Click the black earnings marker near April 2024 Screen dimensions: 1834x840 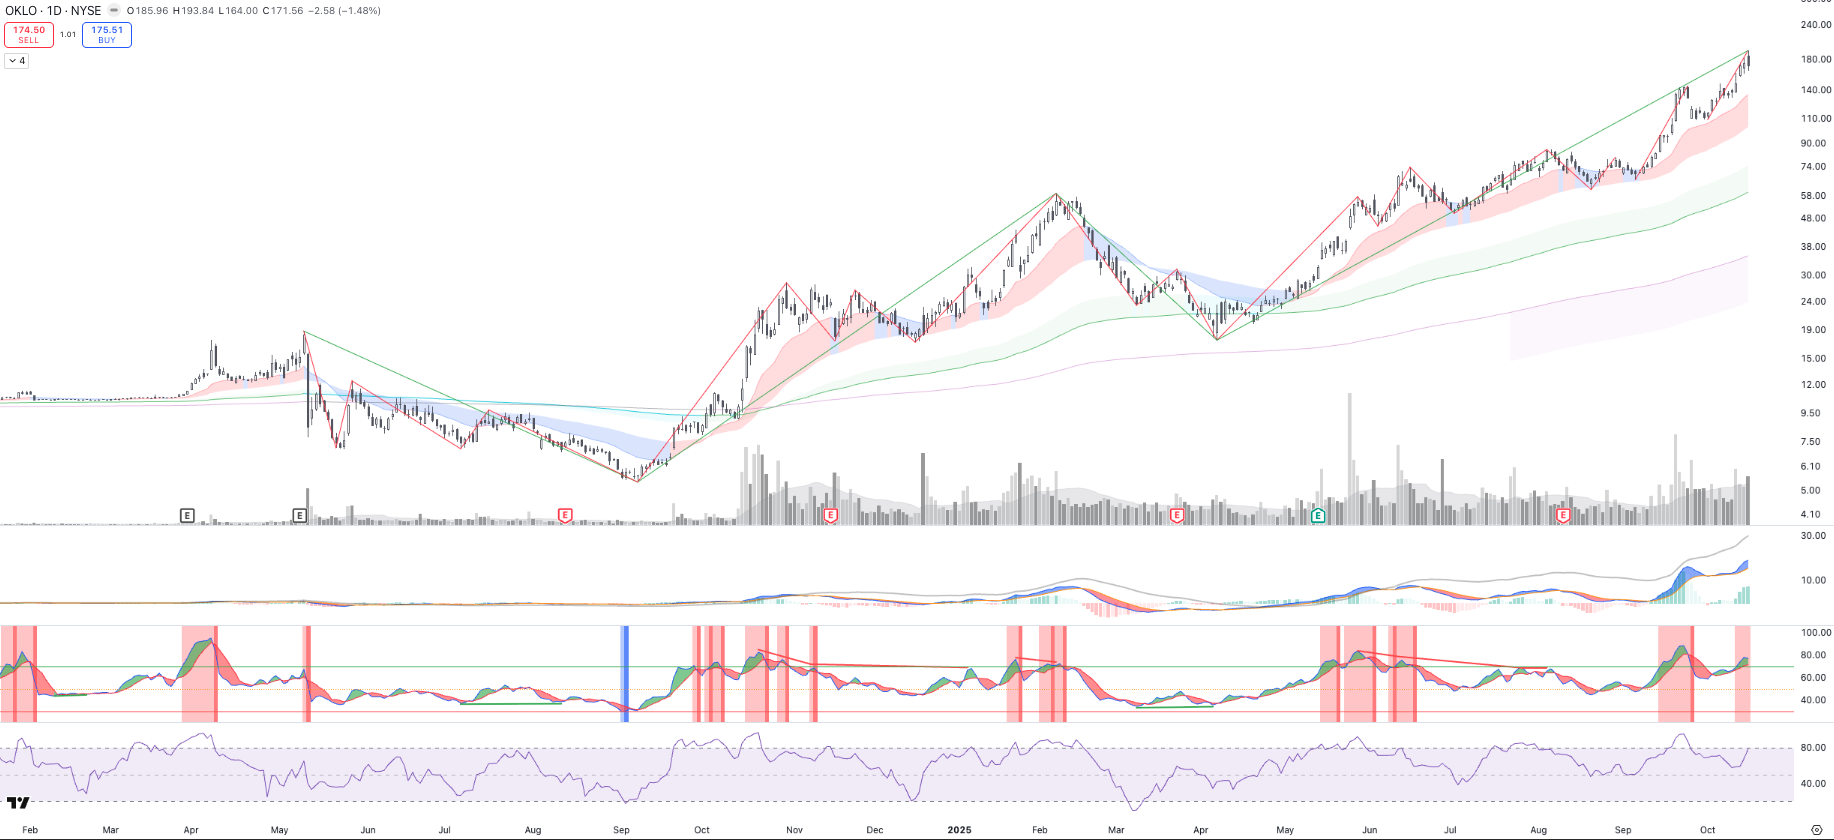pyautogui.click(x=187, y=516)
